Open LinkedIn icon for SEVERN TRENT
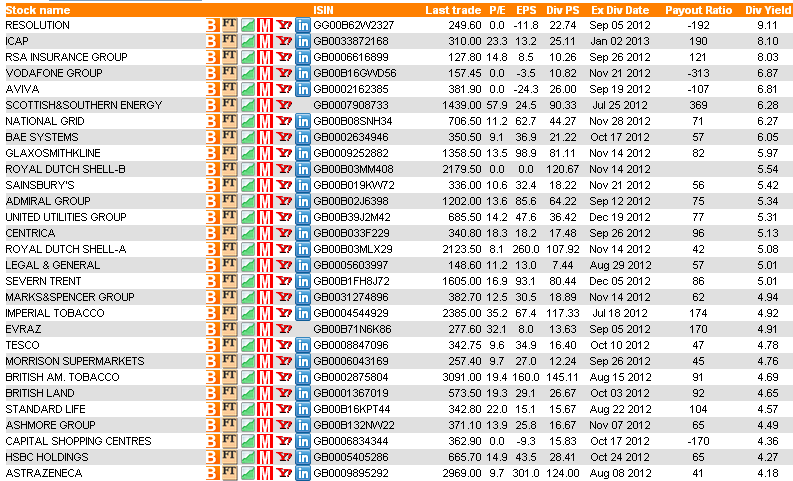The height and width of the screenshot is (481, 793). click(x=302, y=281)
